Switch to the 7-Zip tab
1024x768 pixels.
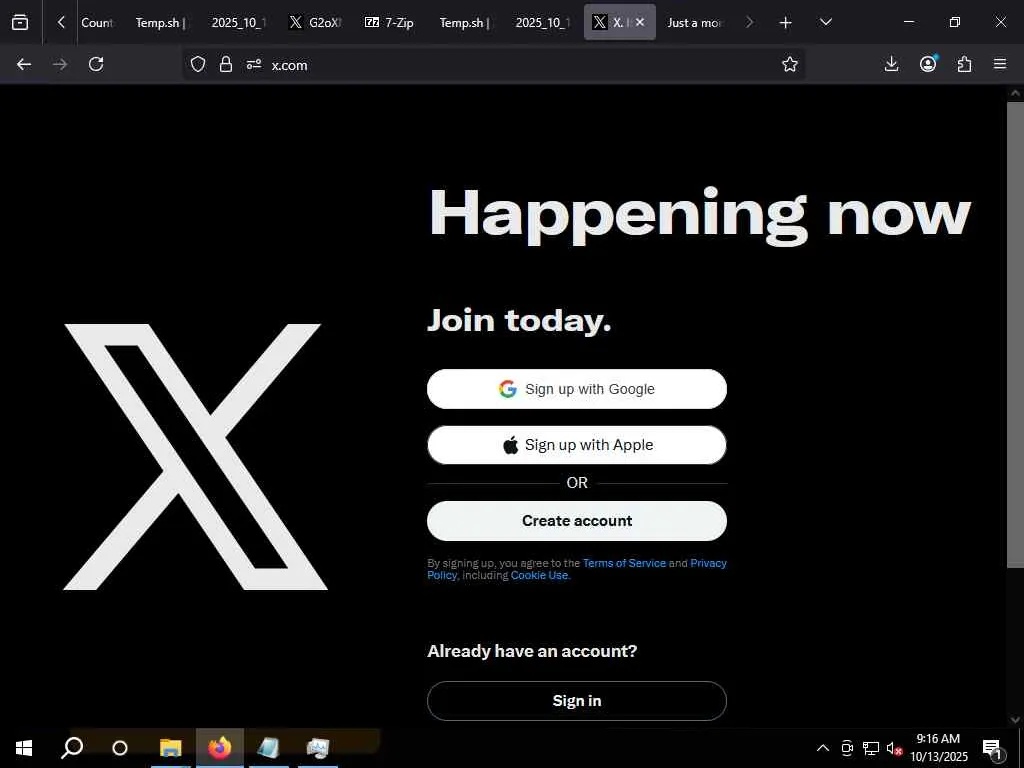[391, 23]
